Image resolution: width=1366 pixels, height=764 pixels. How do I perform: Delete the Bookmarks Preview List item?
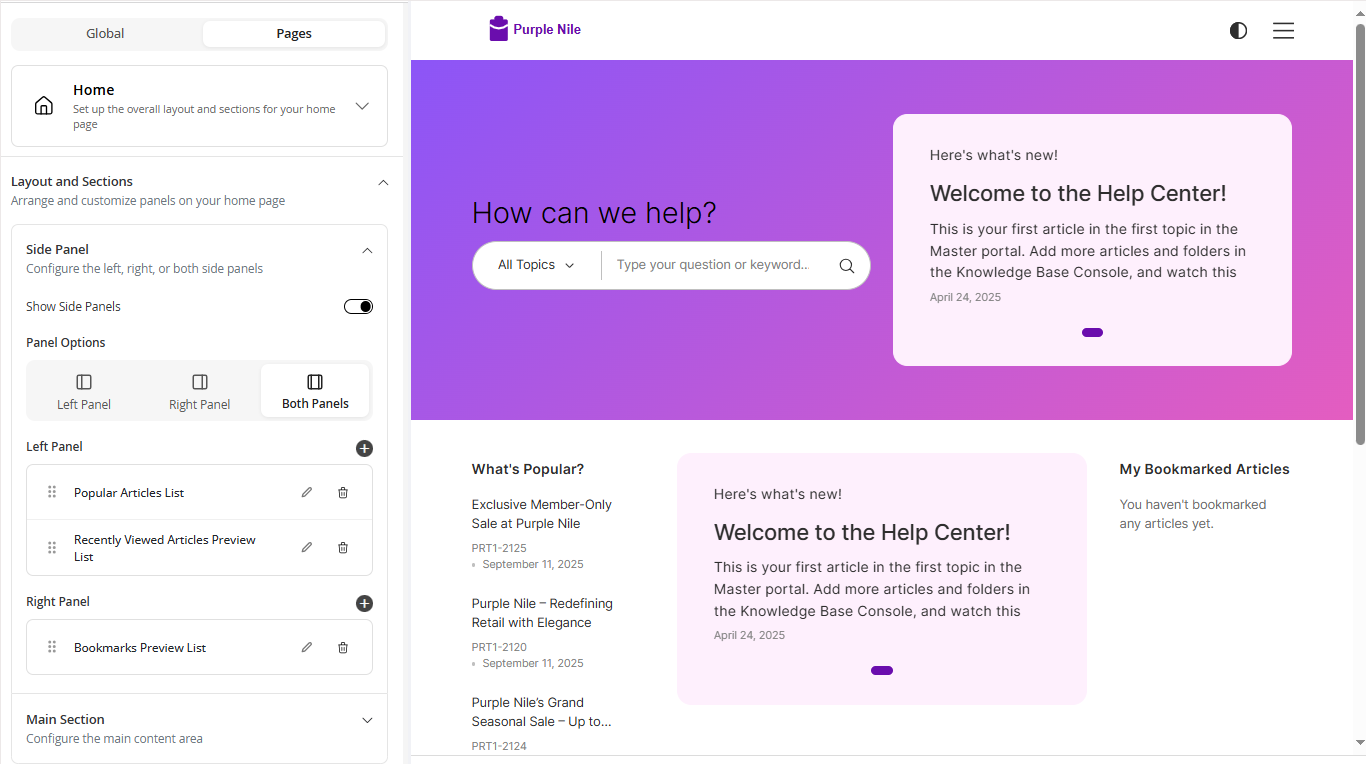(343, 647)
